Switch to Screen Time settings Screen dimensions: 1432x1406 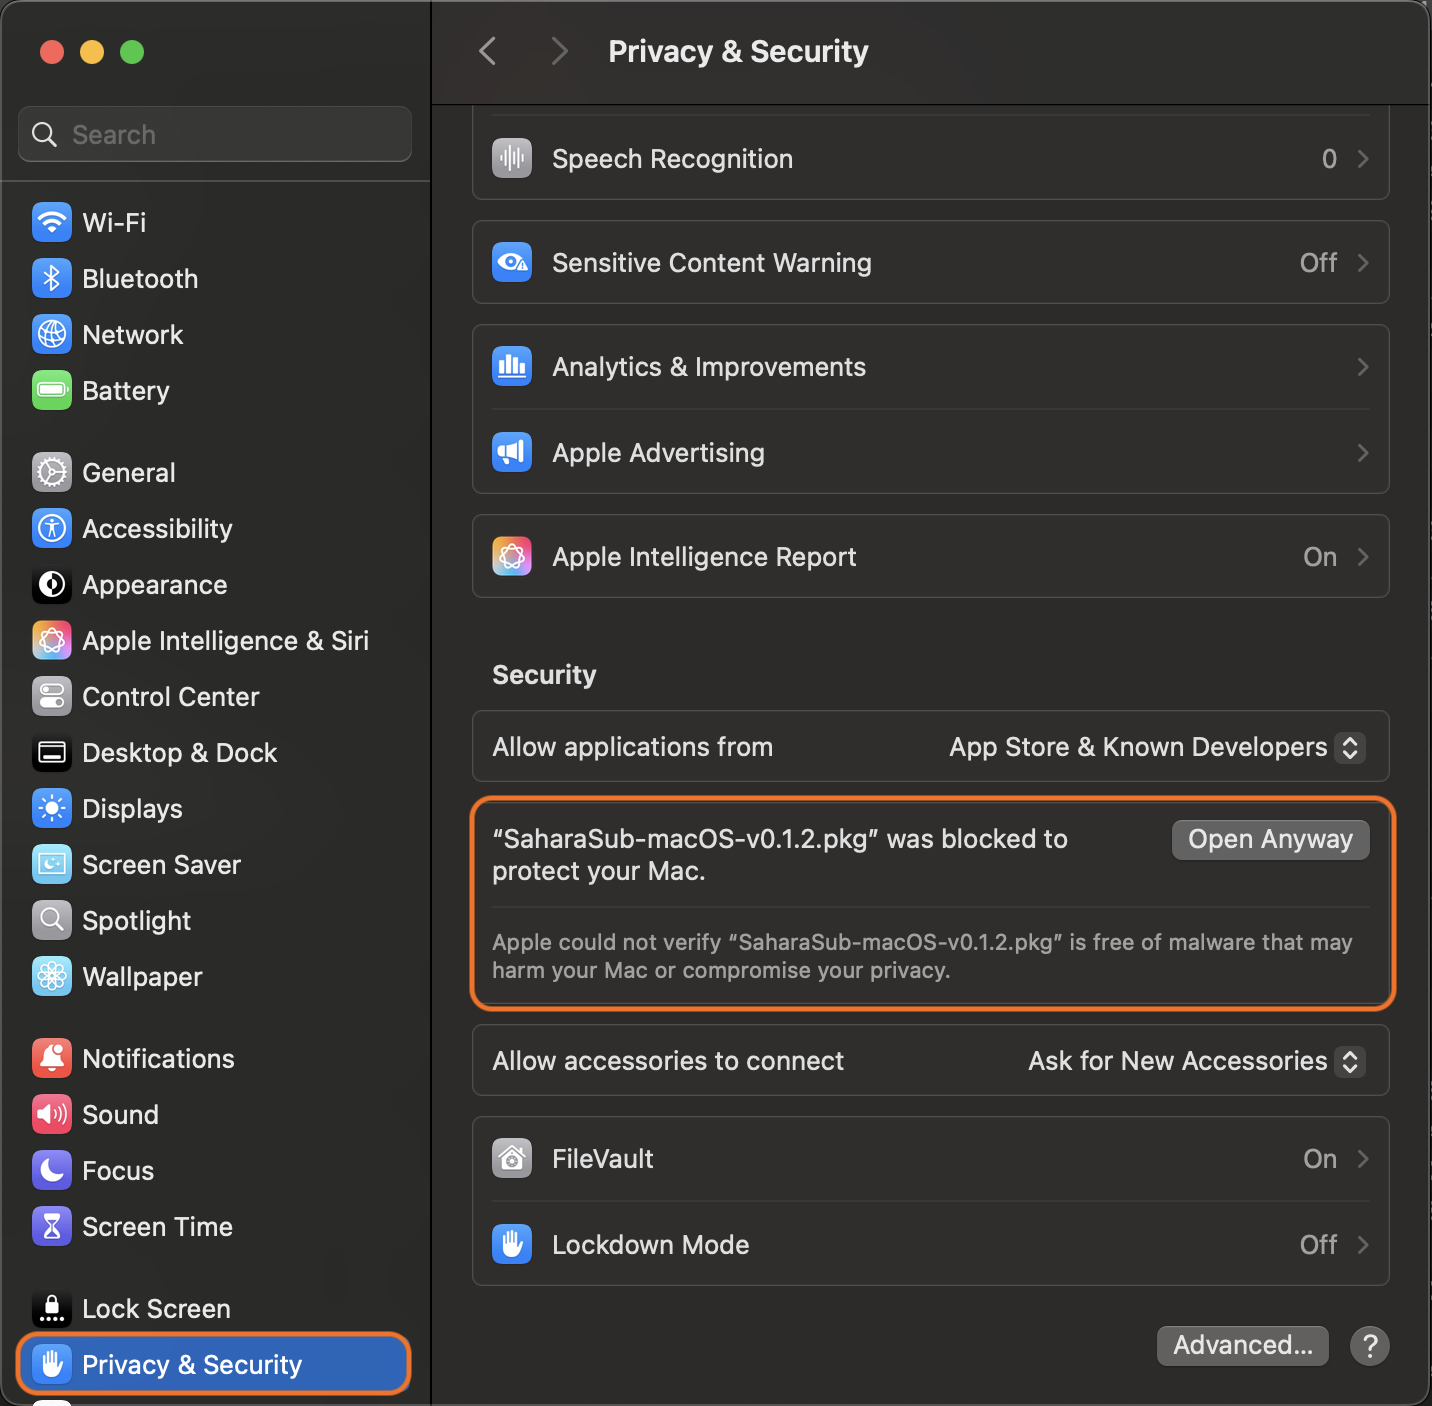click(157, 1226)
